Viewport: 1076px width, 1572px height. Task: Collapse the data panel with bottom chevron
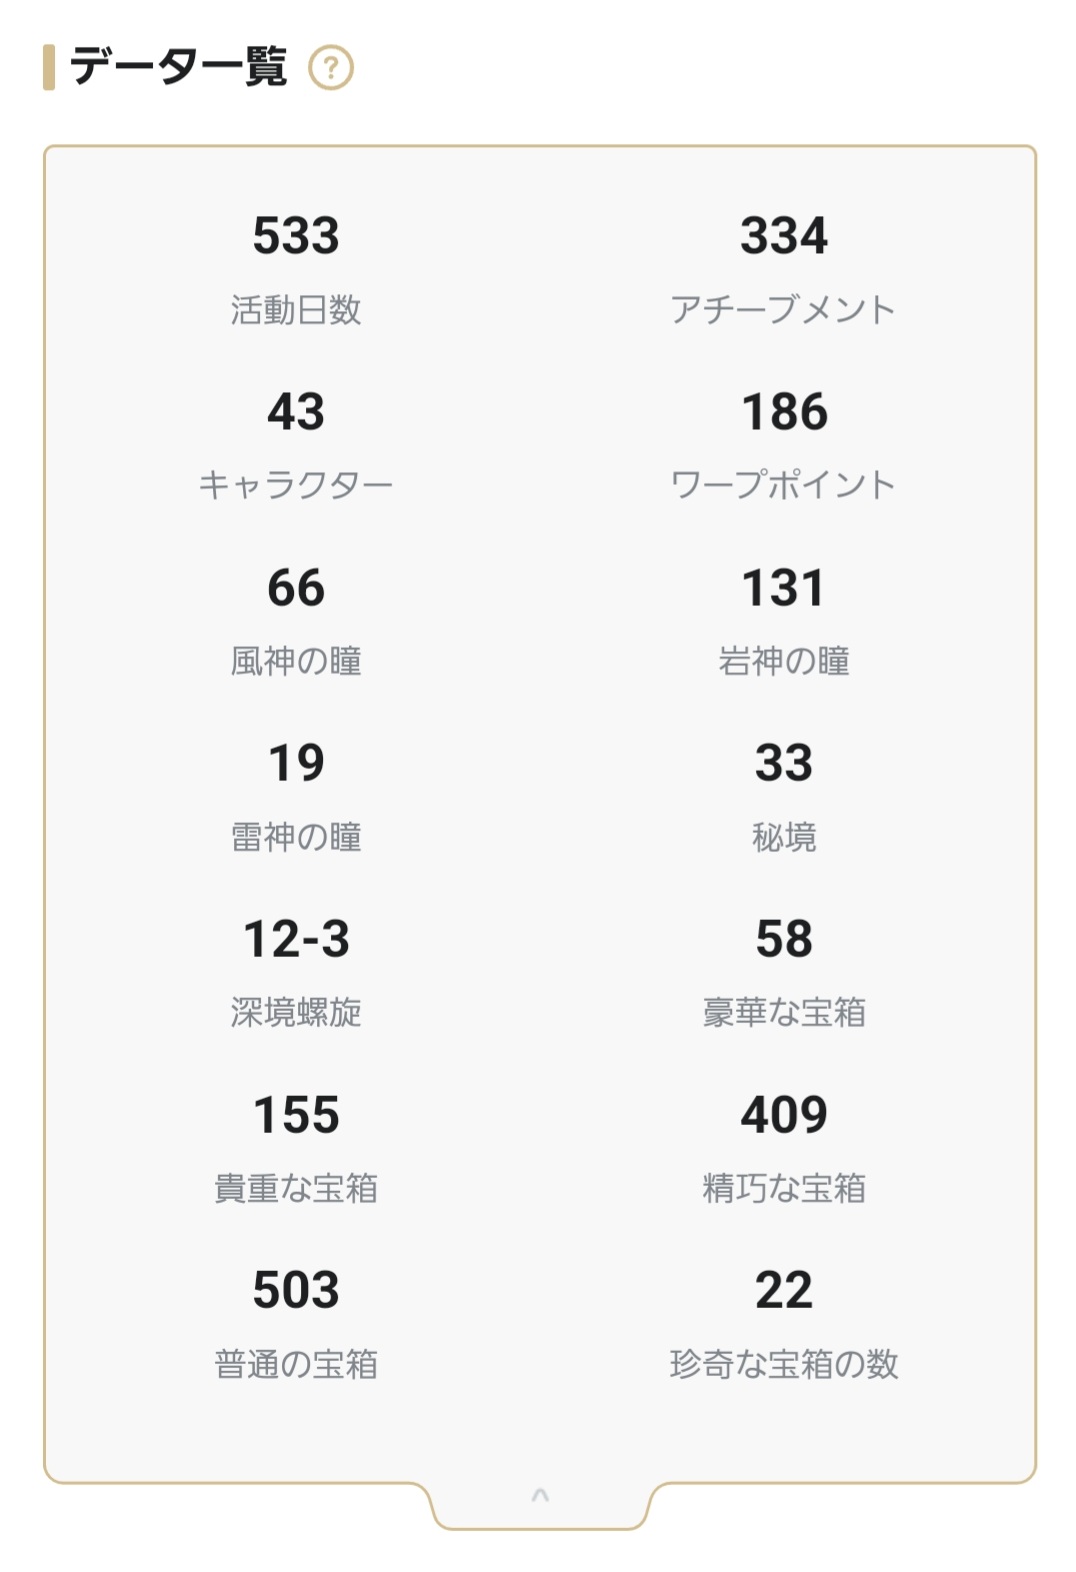click(x=540, y=1496)
